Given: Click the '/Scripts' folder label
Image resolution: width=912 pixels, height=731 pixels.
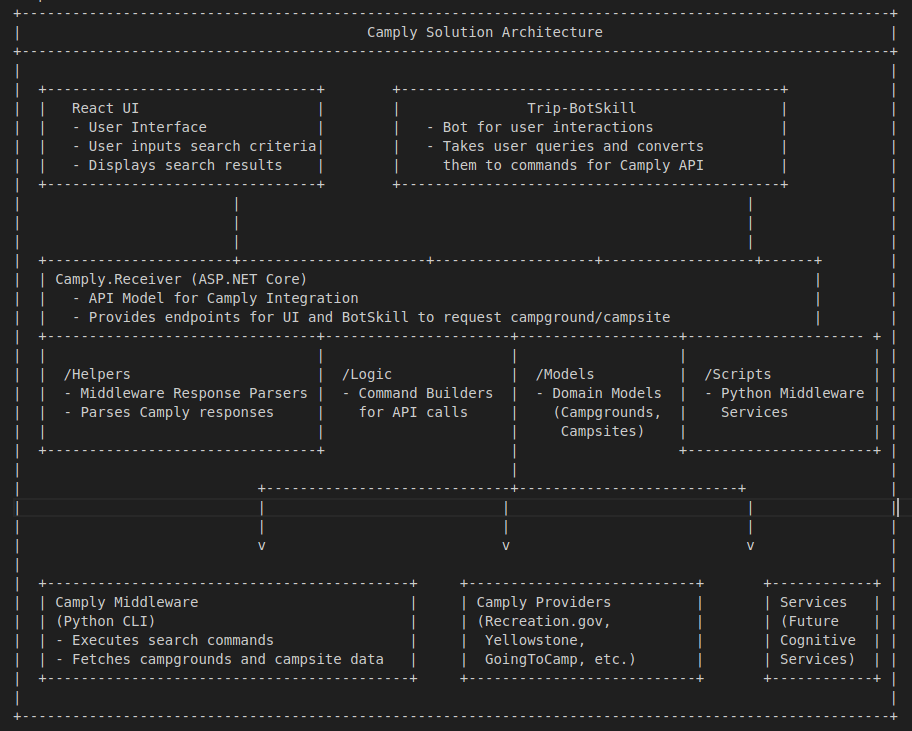Looking at the screenshot, I should 738,375.
